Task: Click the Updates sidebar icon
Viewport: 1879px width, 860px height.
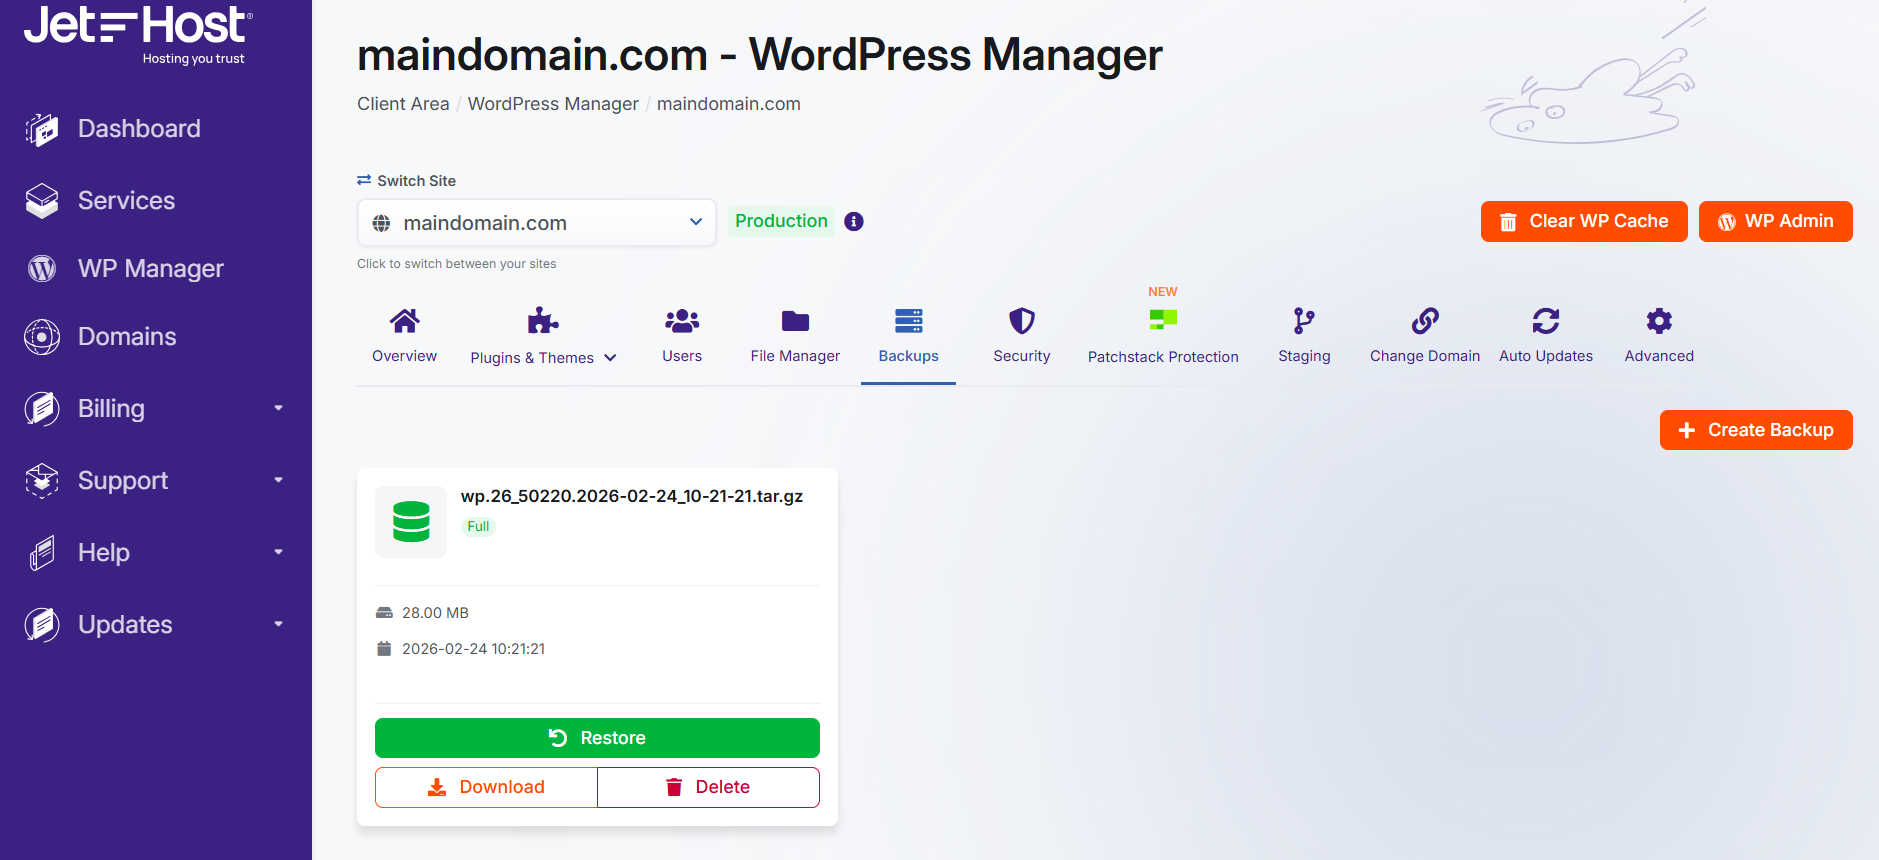Action: pos(42,624)
